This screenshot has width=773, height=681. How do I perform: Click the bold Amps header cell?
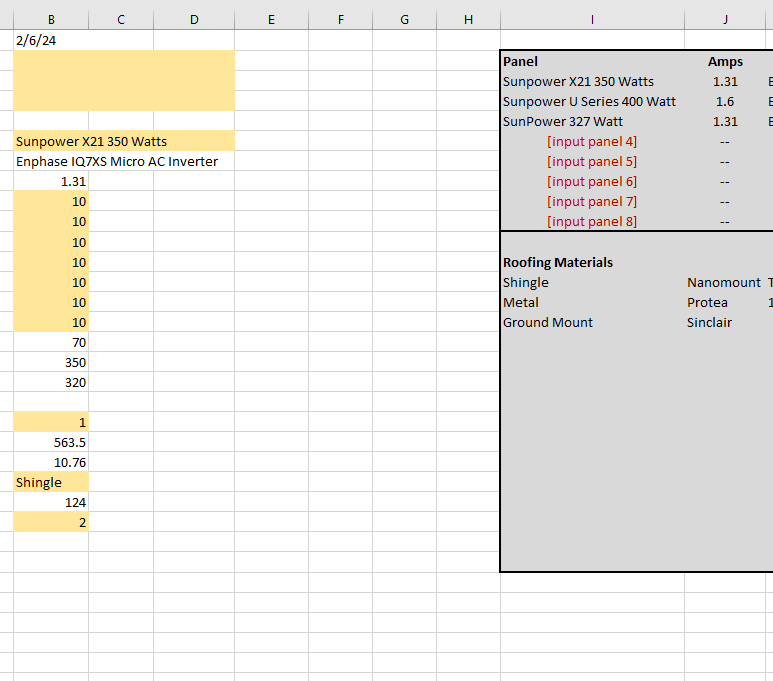point(725,62)
